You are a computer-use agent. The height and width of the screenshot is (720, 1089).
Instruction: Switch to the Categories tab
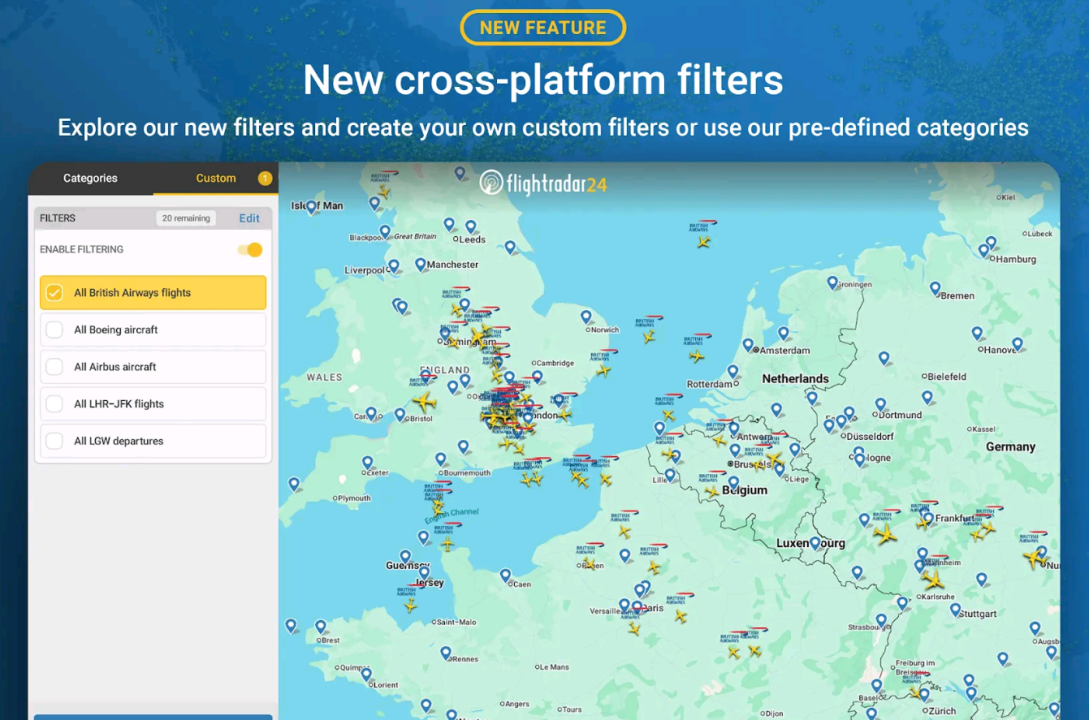[90, 178]
